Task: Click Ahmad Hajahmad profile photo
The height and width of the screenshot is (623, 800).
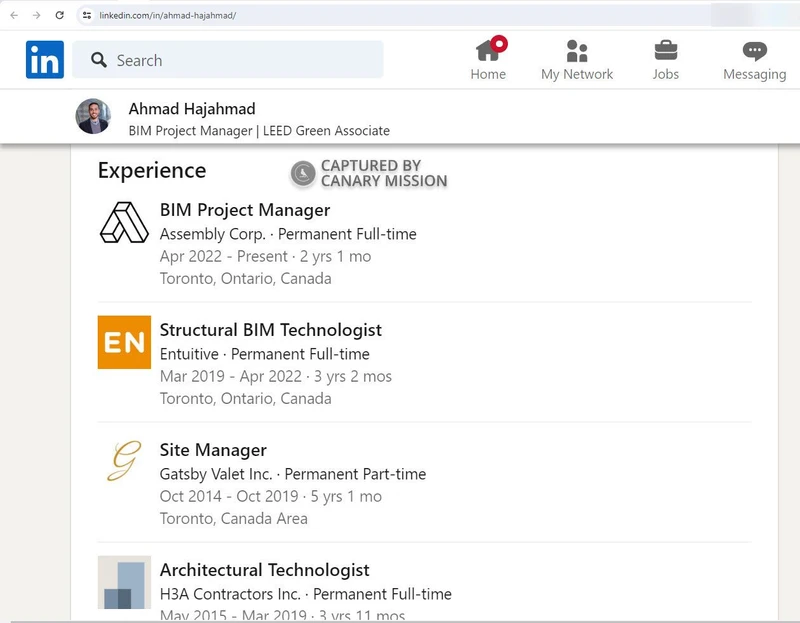Action: 93,116
